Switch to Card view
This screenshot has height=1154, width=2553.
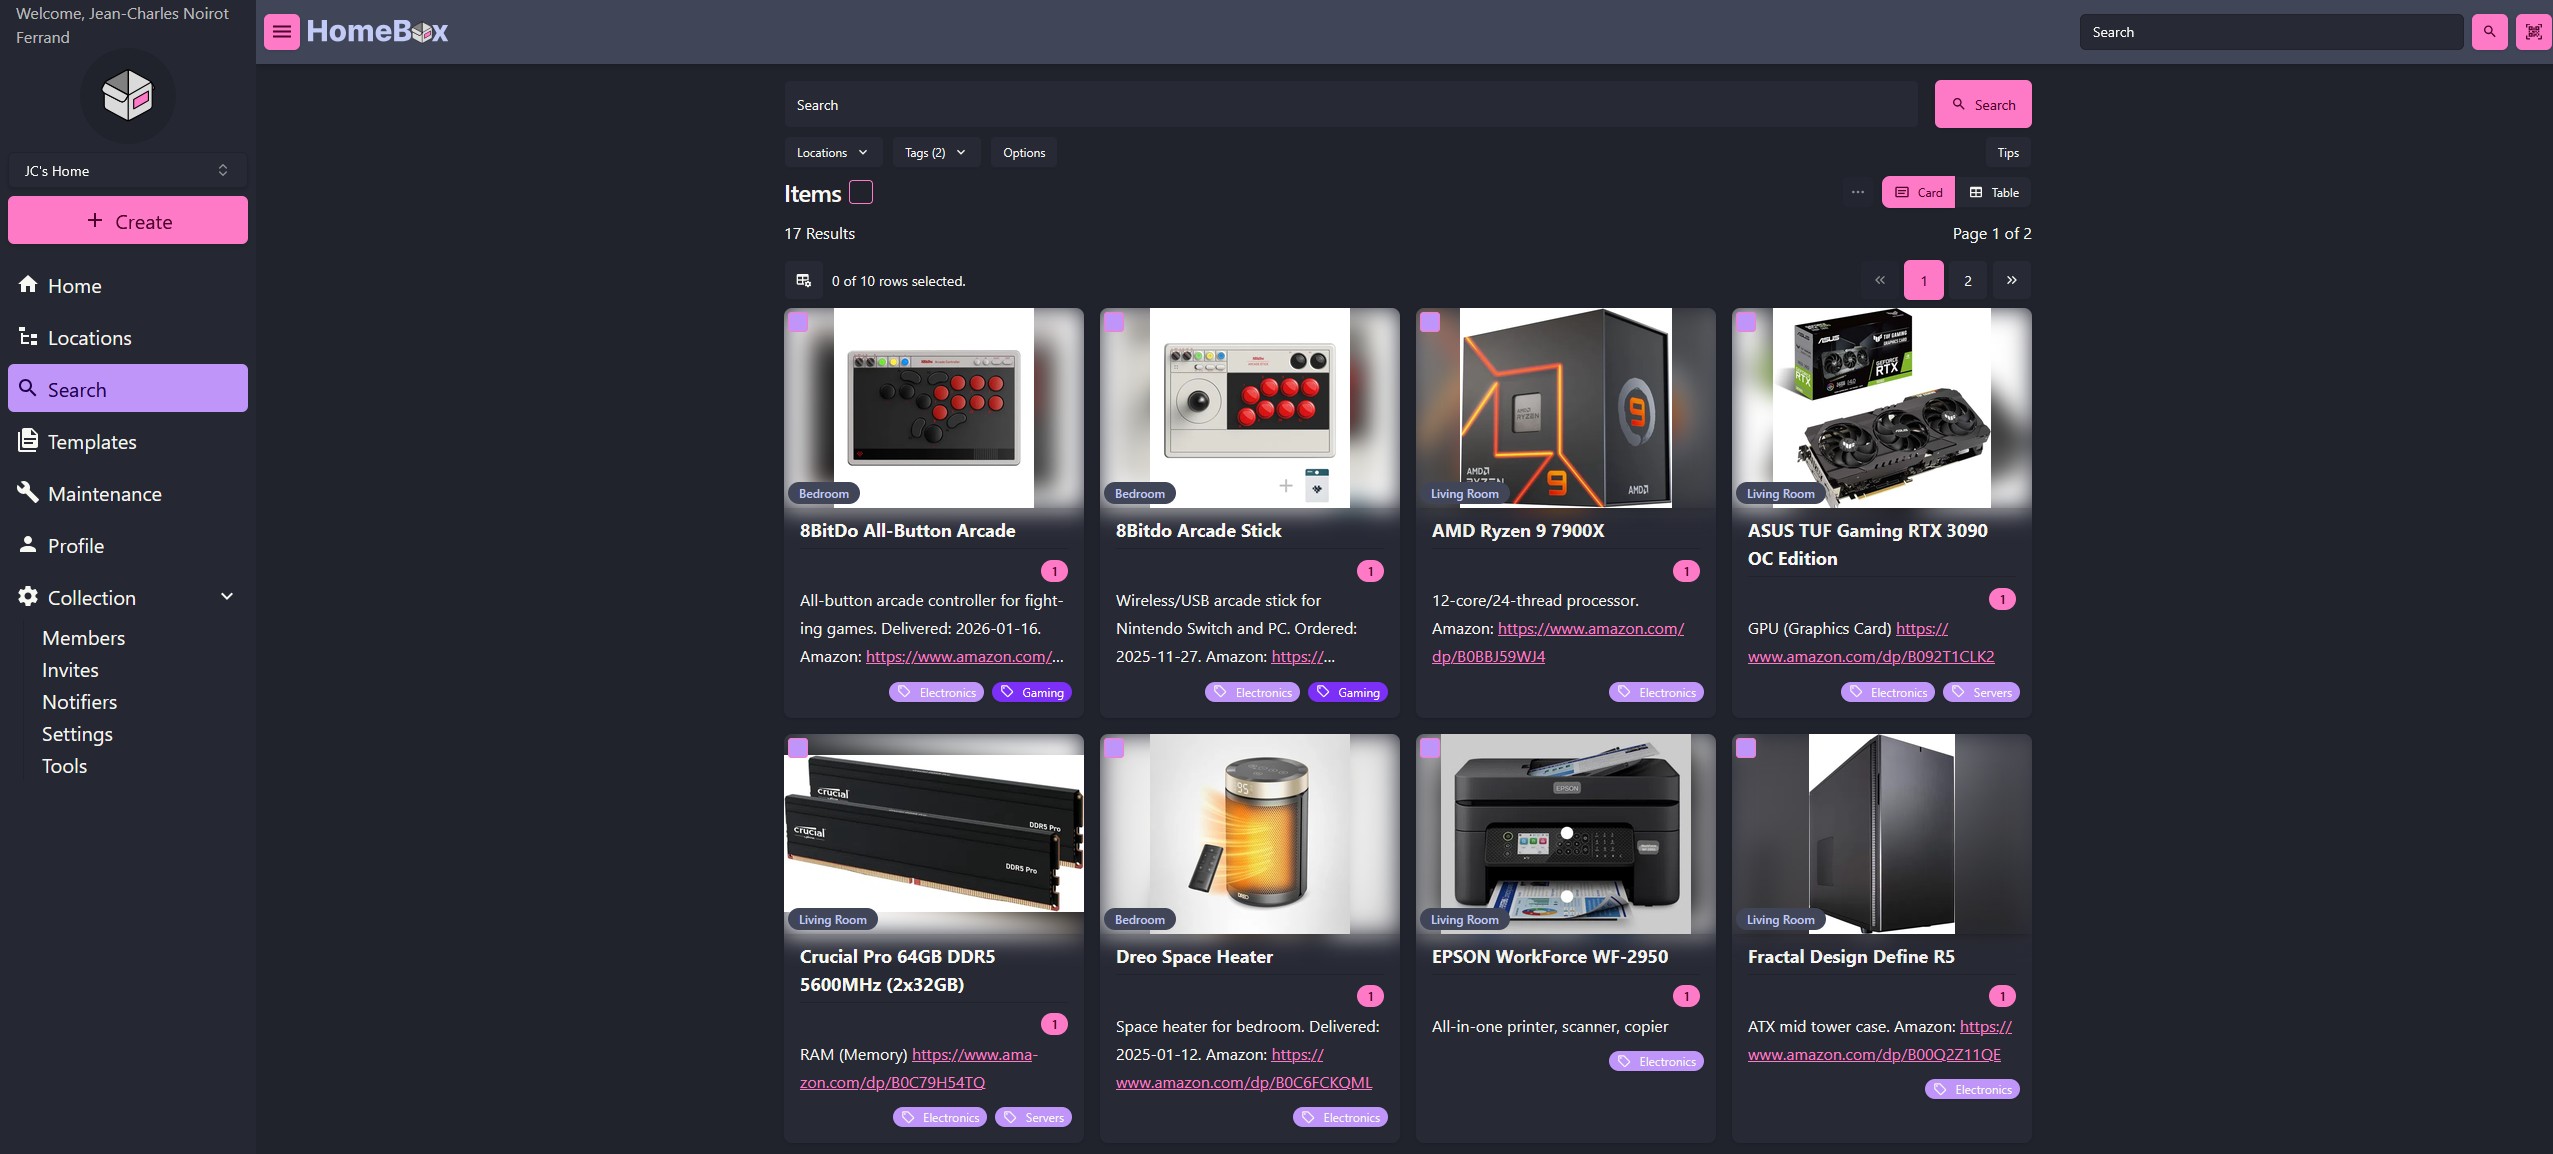coord(1918,192)
